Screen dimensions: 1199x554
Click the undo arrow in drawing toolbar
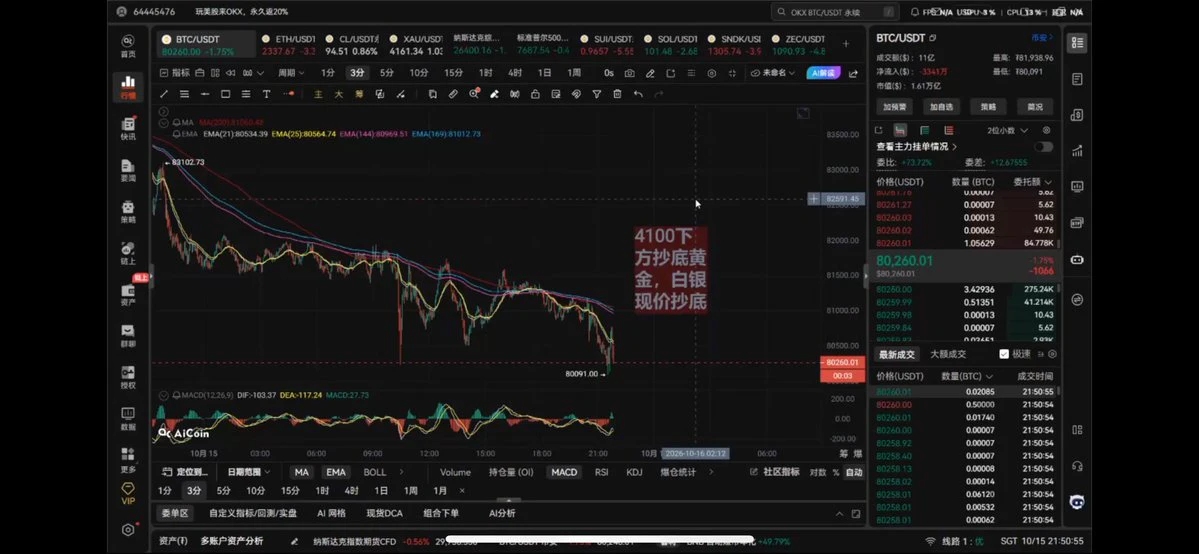tap(638, 94)
